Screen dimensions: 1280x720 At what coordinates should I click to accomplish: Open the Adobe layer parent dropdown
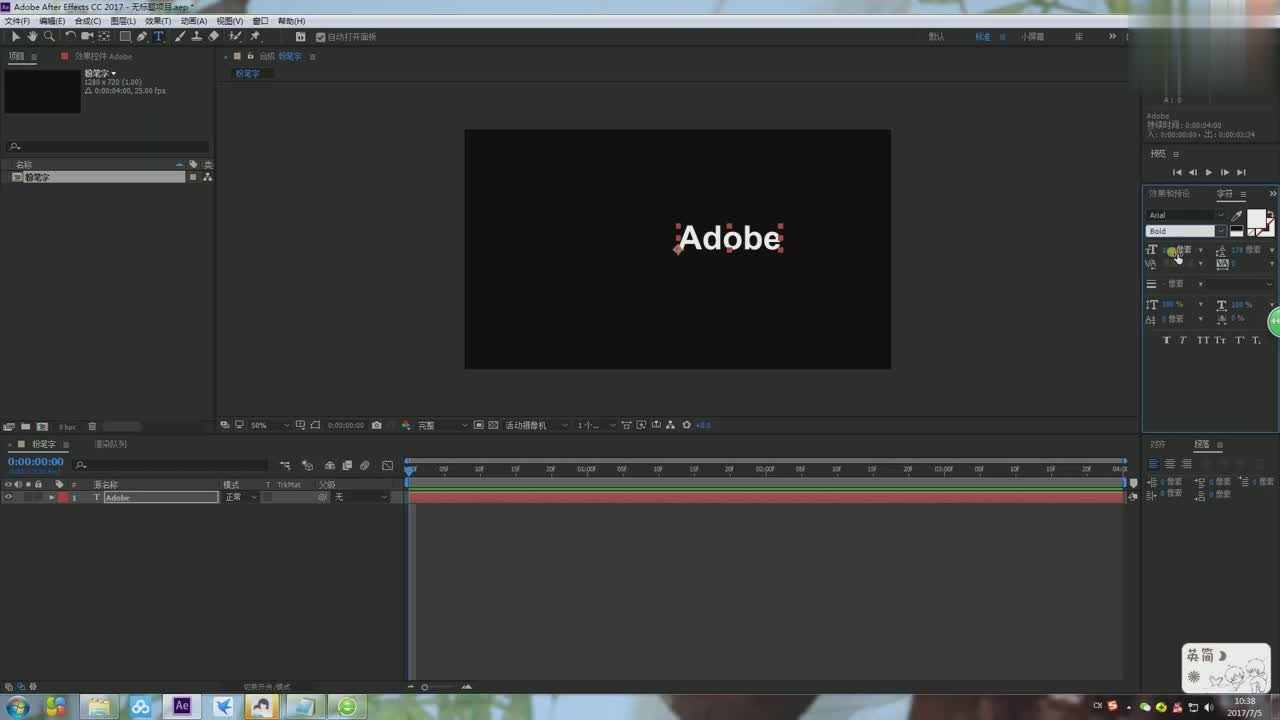point(360,497)
